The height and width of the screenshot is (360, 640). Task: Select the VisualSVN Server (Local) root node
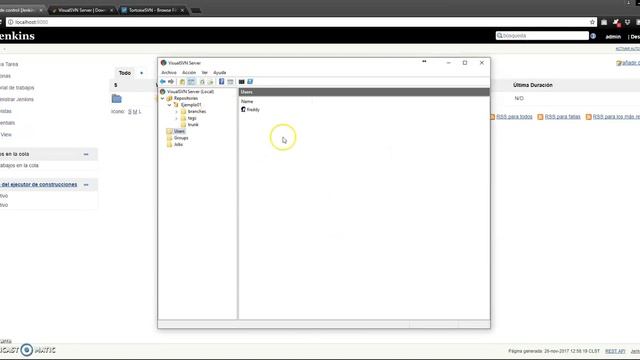click(190, 91)
